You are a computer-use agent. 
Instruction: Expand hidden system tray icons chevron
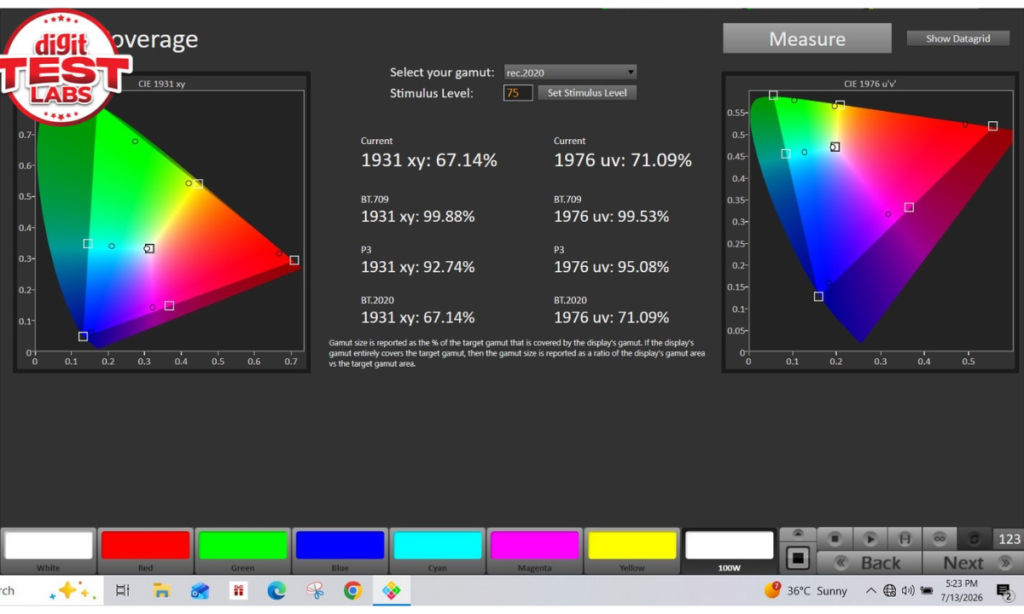coord(871,590)
